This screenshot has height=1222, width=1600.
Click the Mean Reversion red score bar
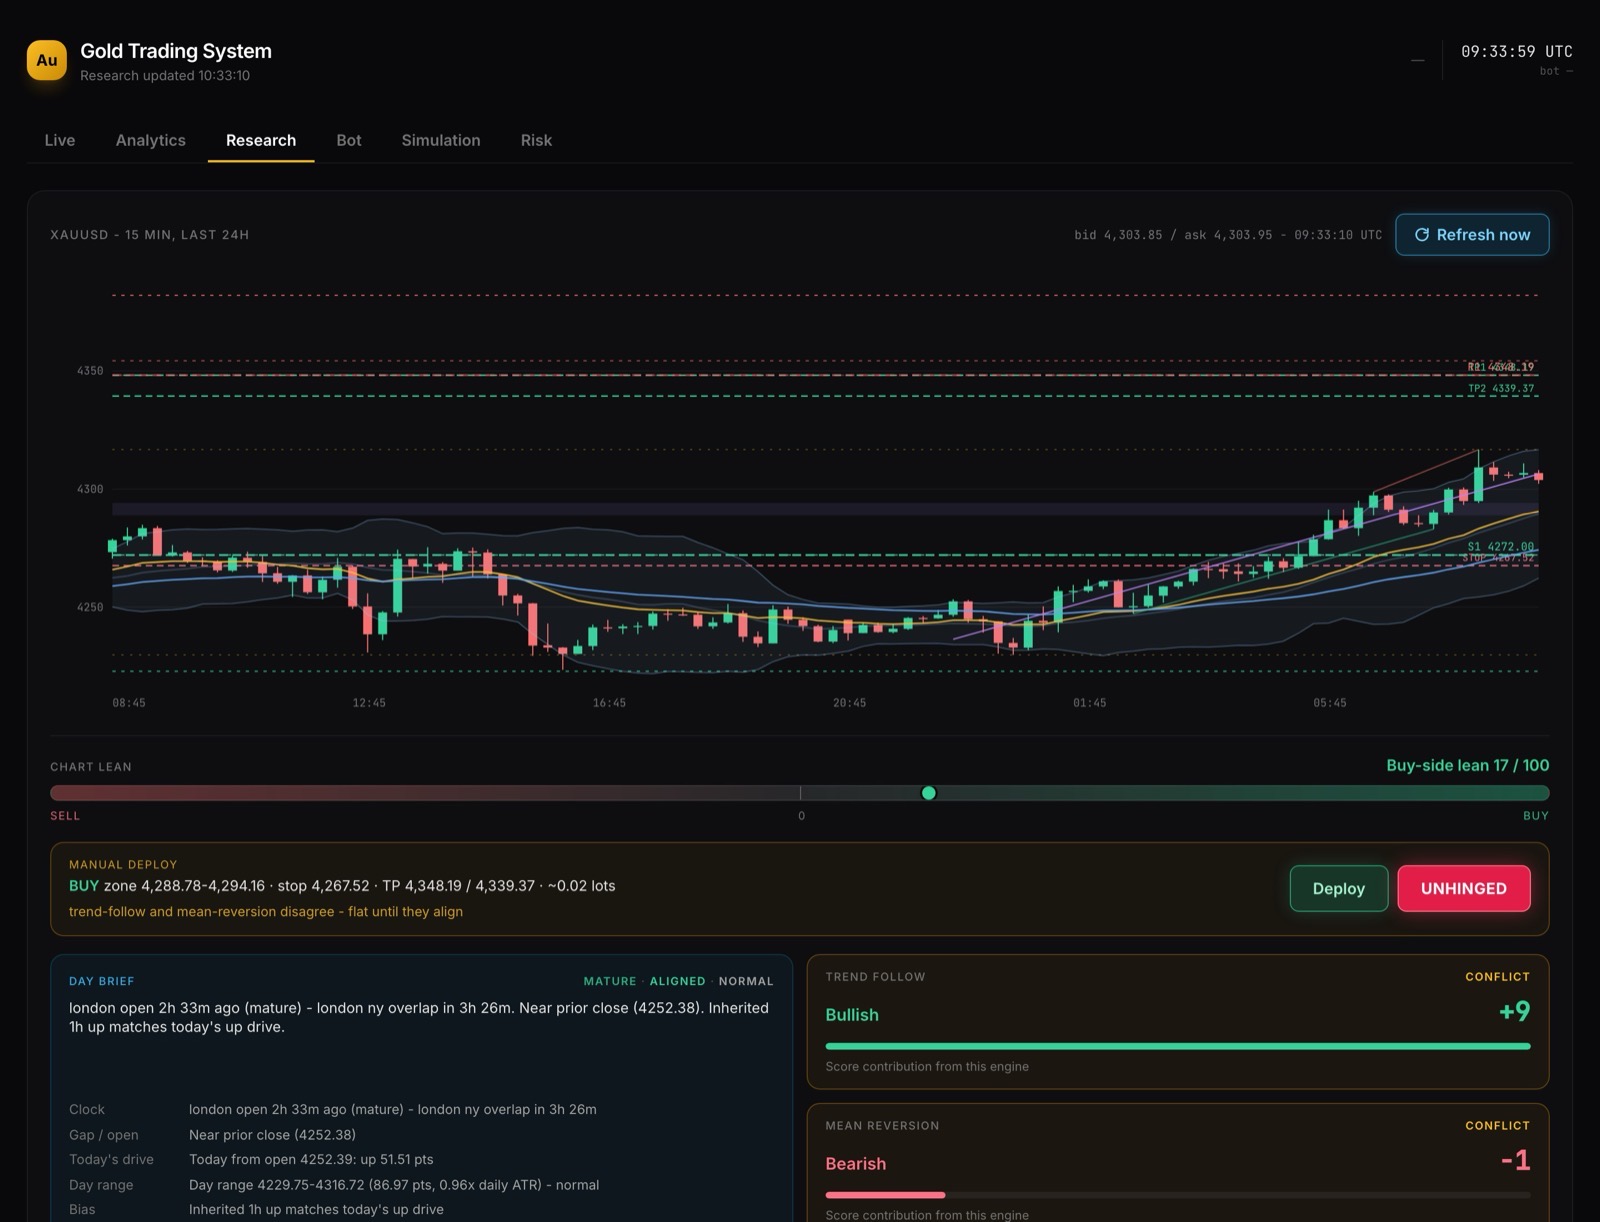[885, 1195]
